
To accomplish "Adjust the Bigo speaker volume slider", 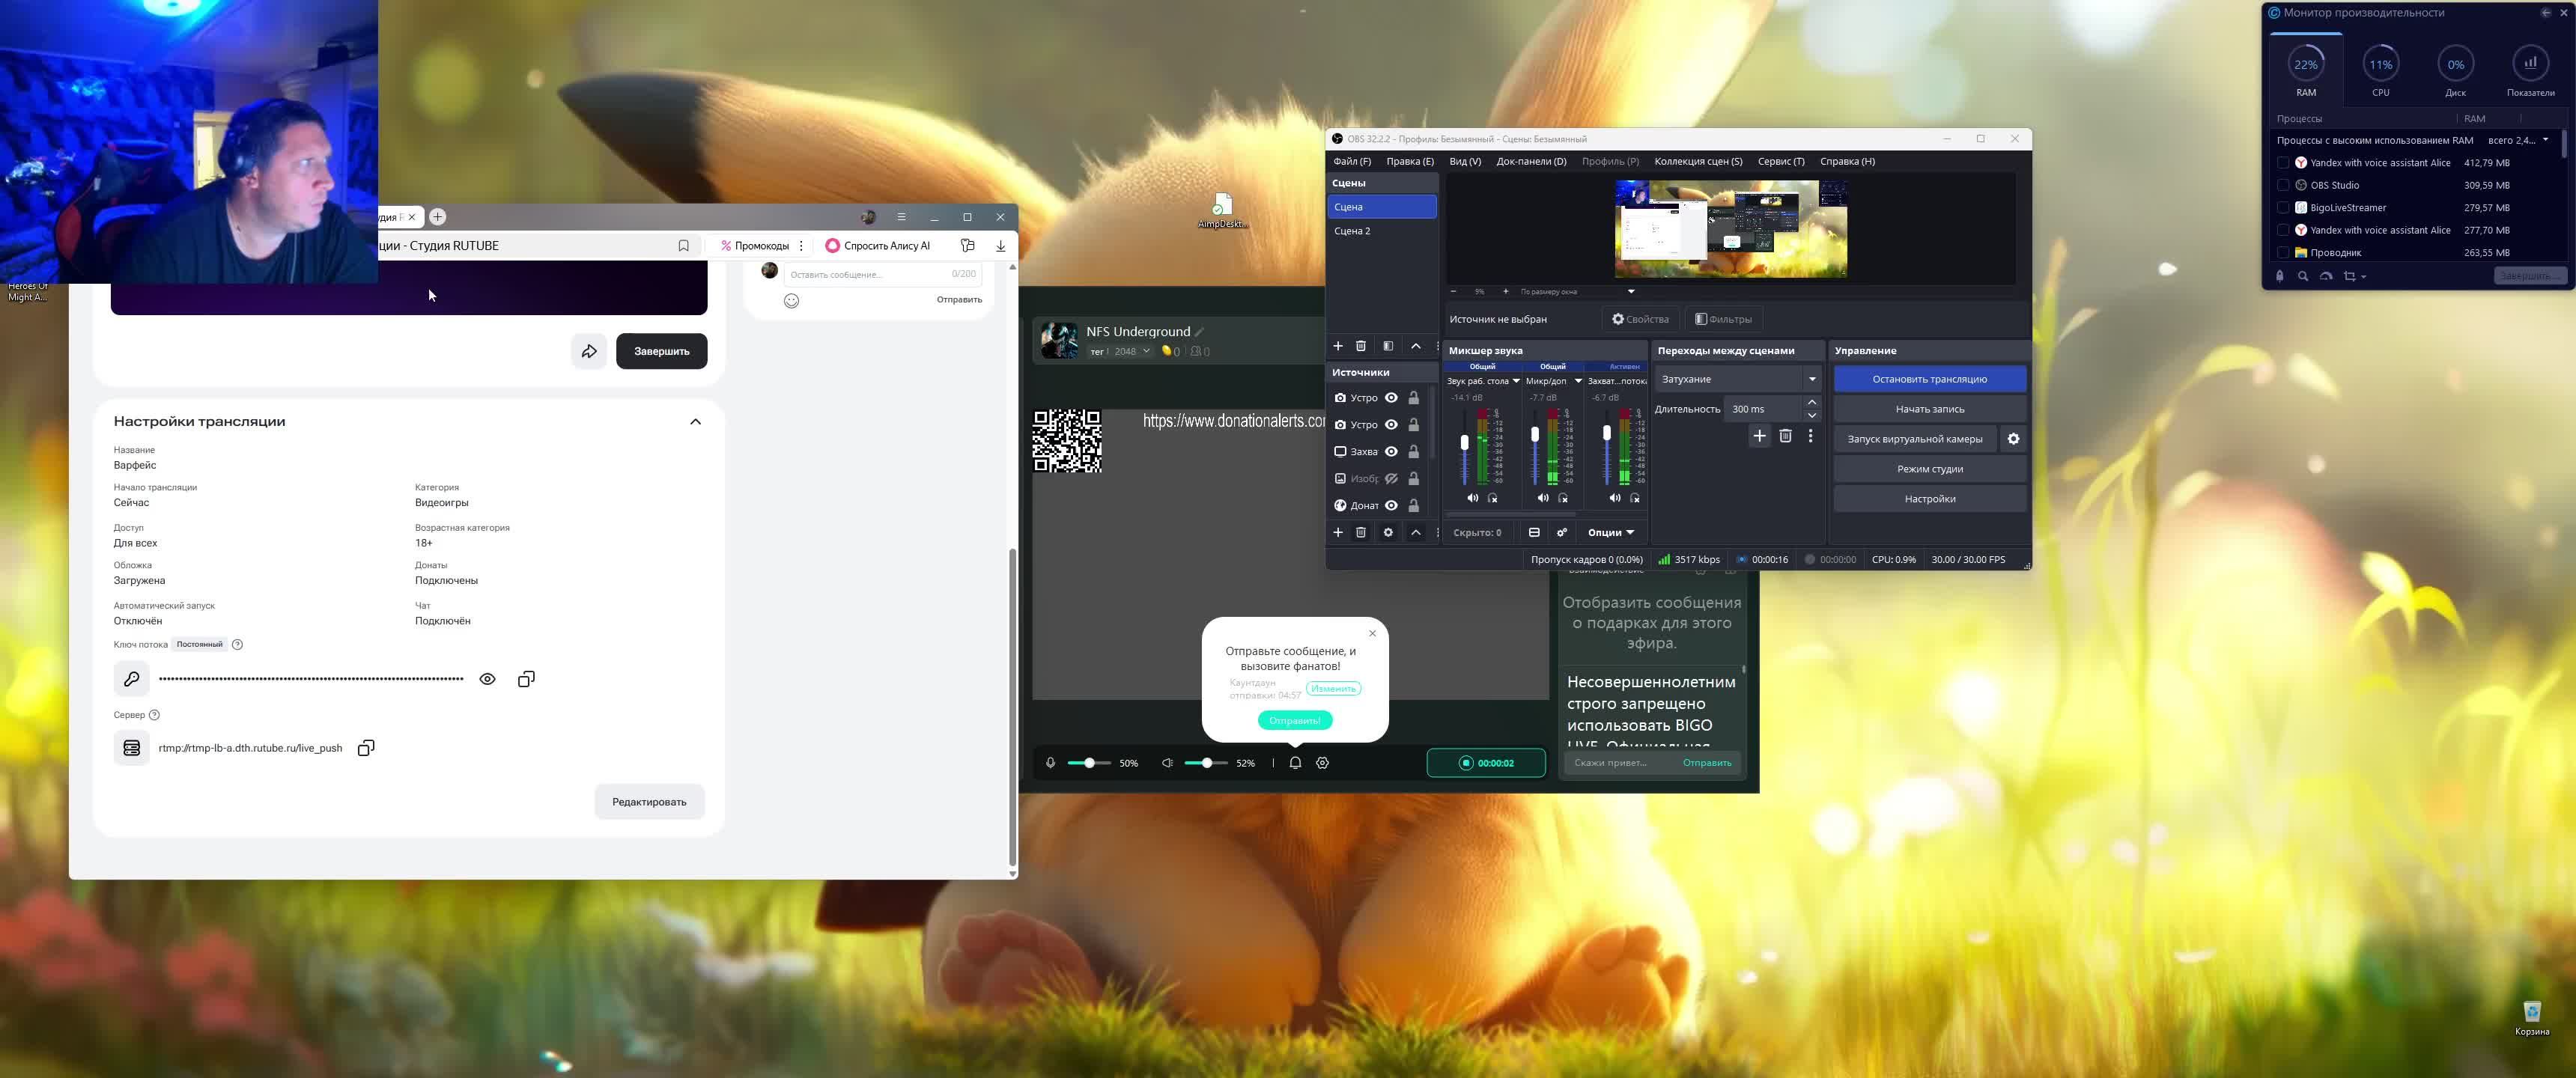I will (x=1206, y=763).
